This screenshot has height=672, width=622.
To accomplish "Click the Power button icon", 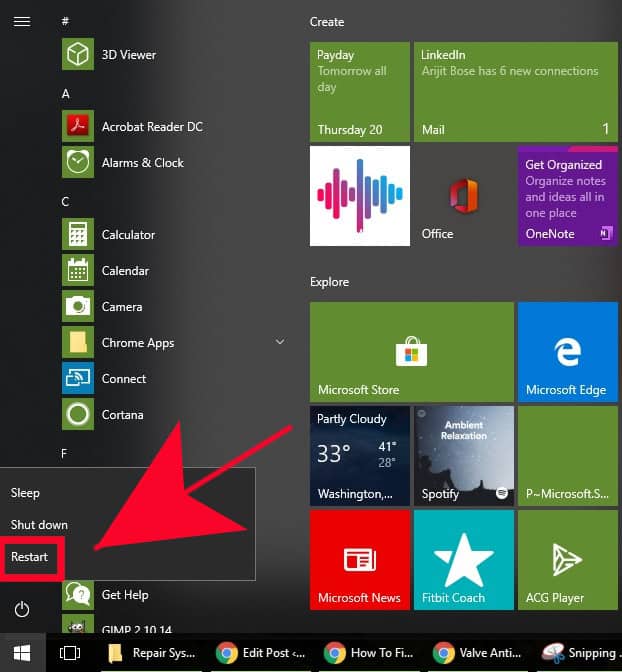I will click(22, 609).
